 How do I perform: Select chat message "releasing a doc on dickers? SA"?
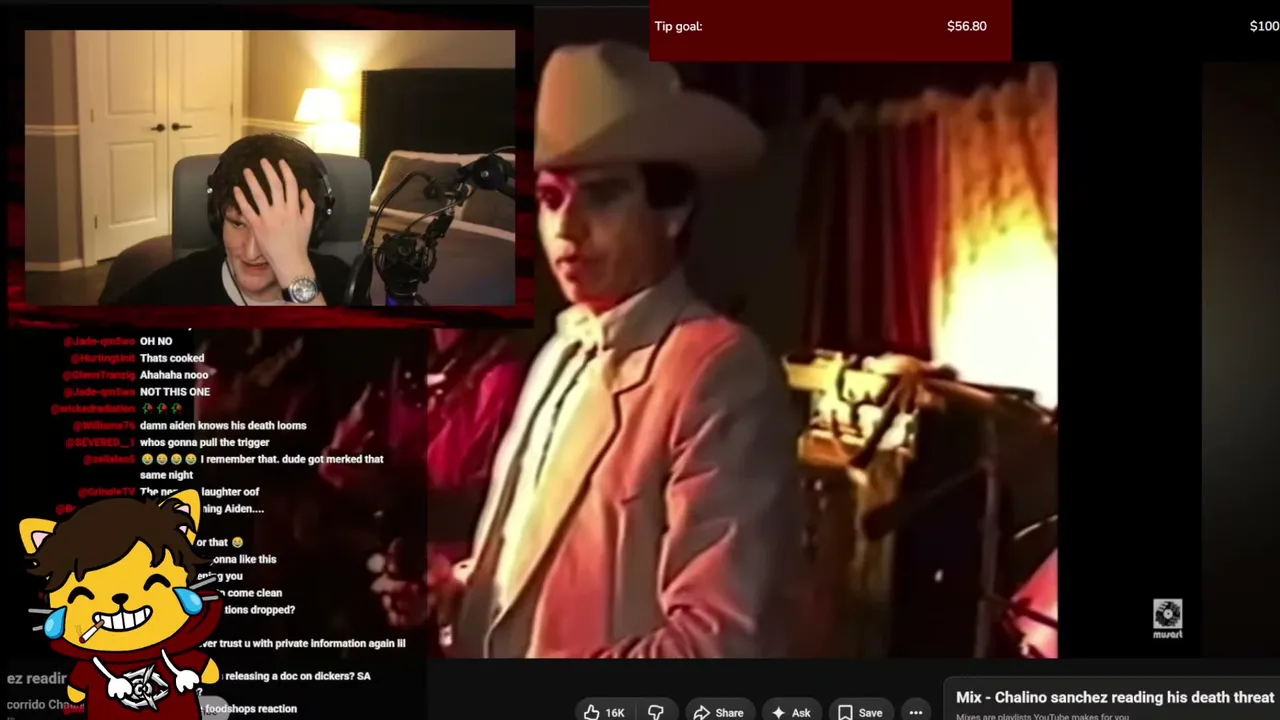297,676
